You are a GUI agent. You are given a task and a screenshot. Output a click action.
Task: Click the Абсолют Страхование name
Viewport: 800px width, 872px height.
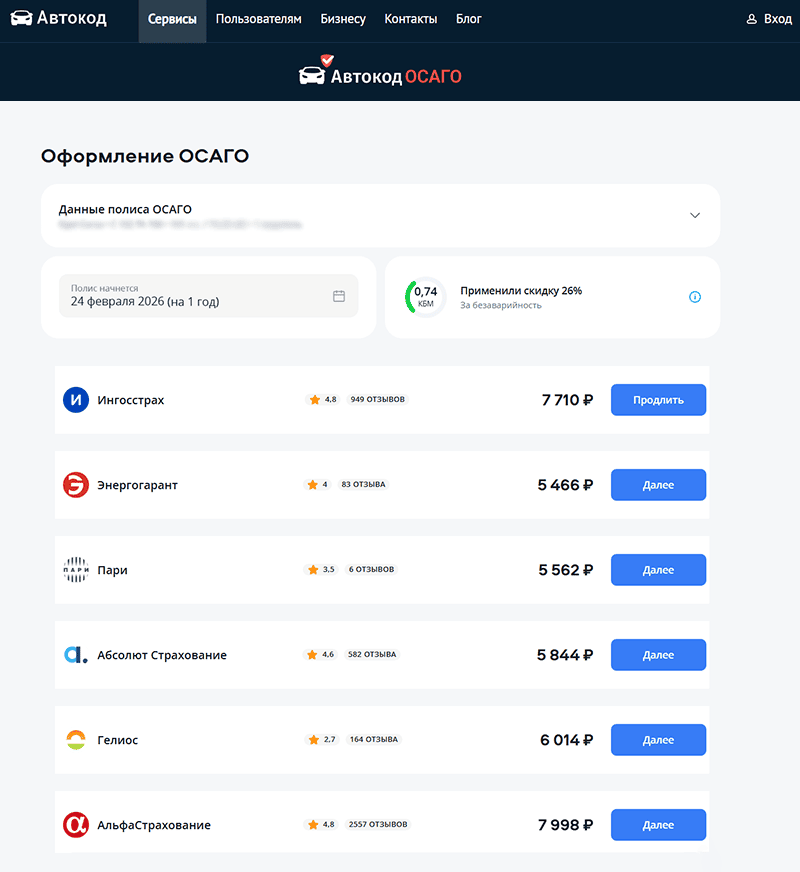click(162, 656)
